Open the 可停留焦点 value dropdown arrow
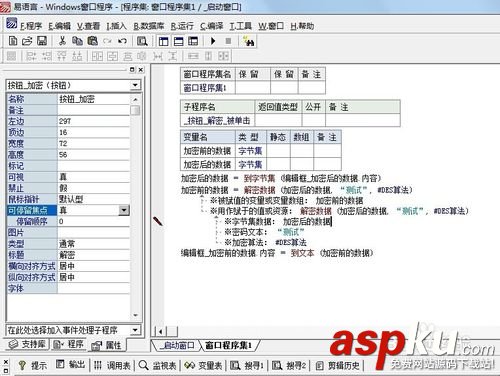Screen dimensions: 500x376 click(x=124, y=210)
